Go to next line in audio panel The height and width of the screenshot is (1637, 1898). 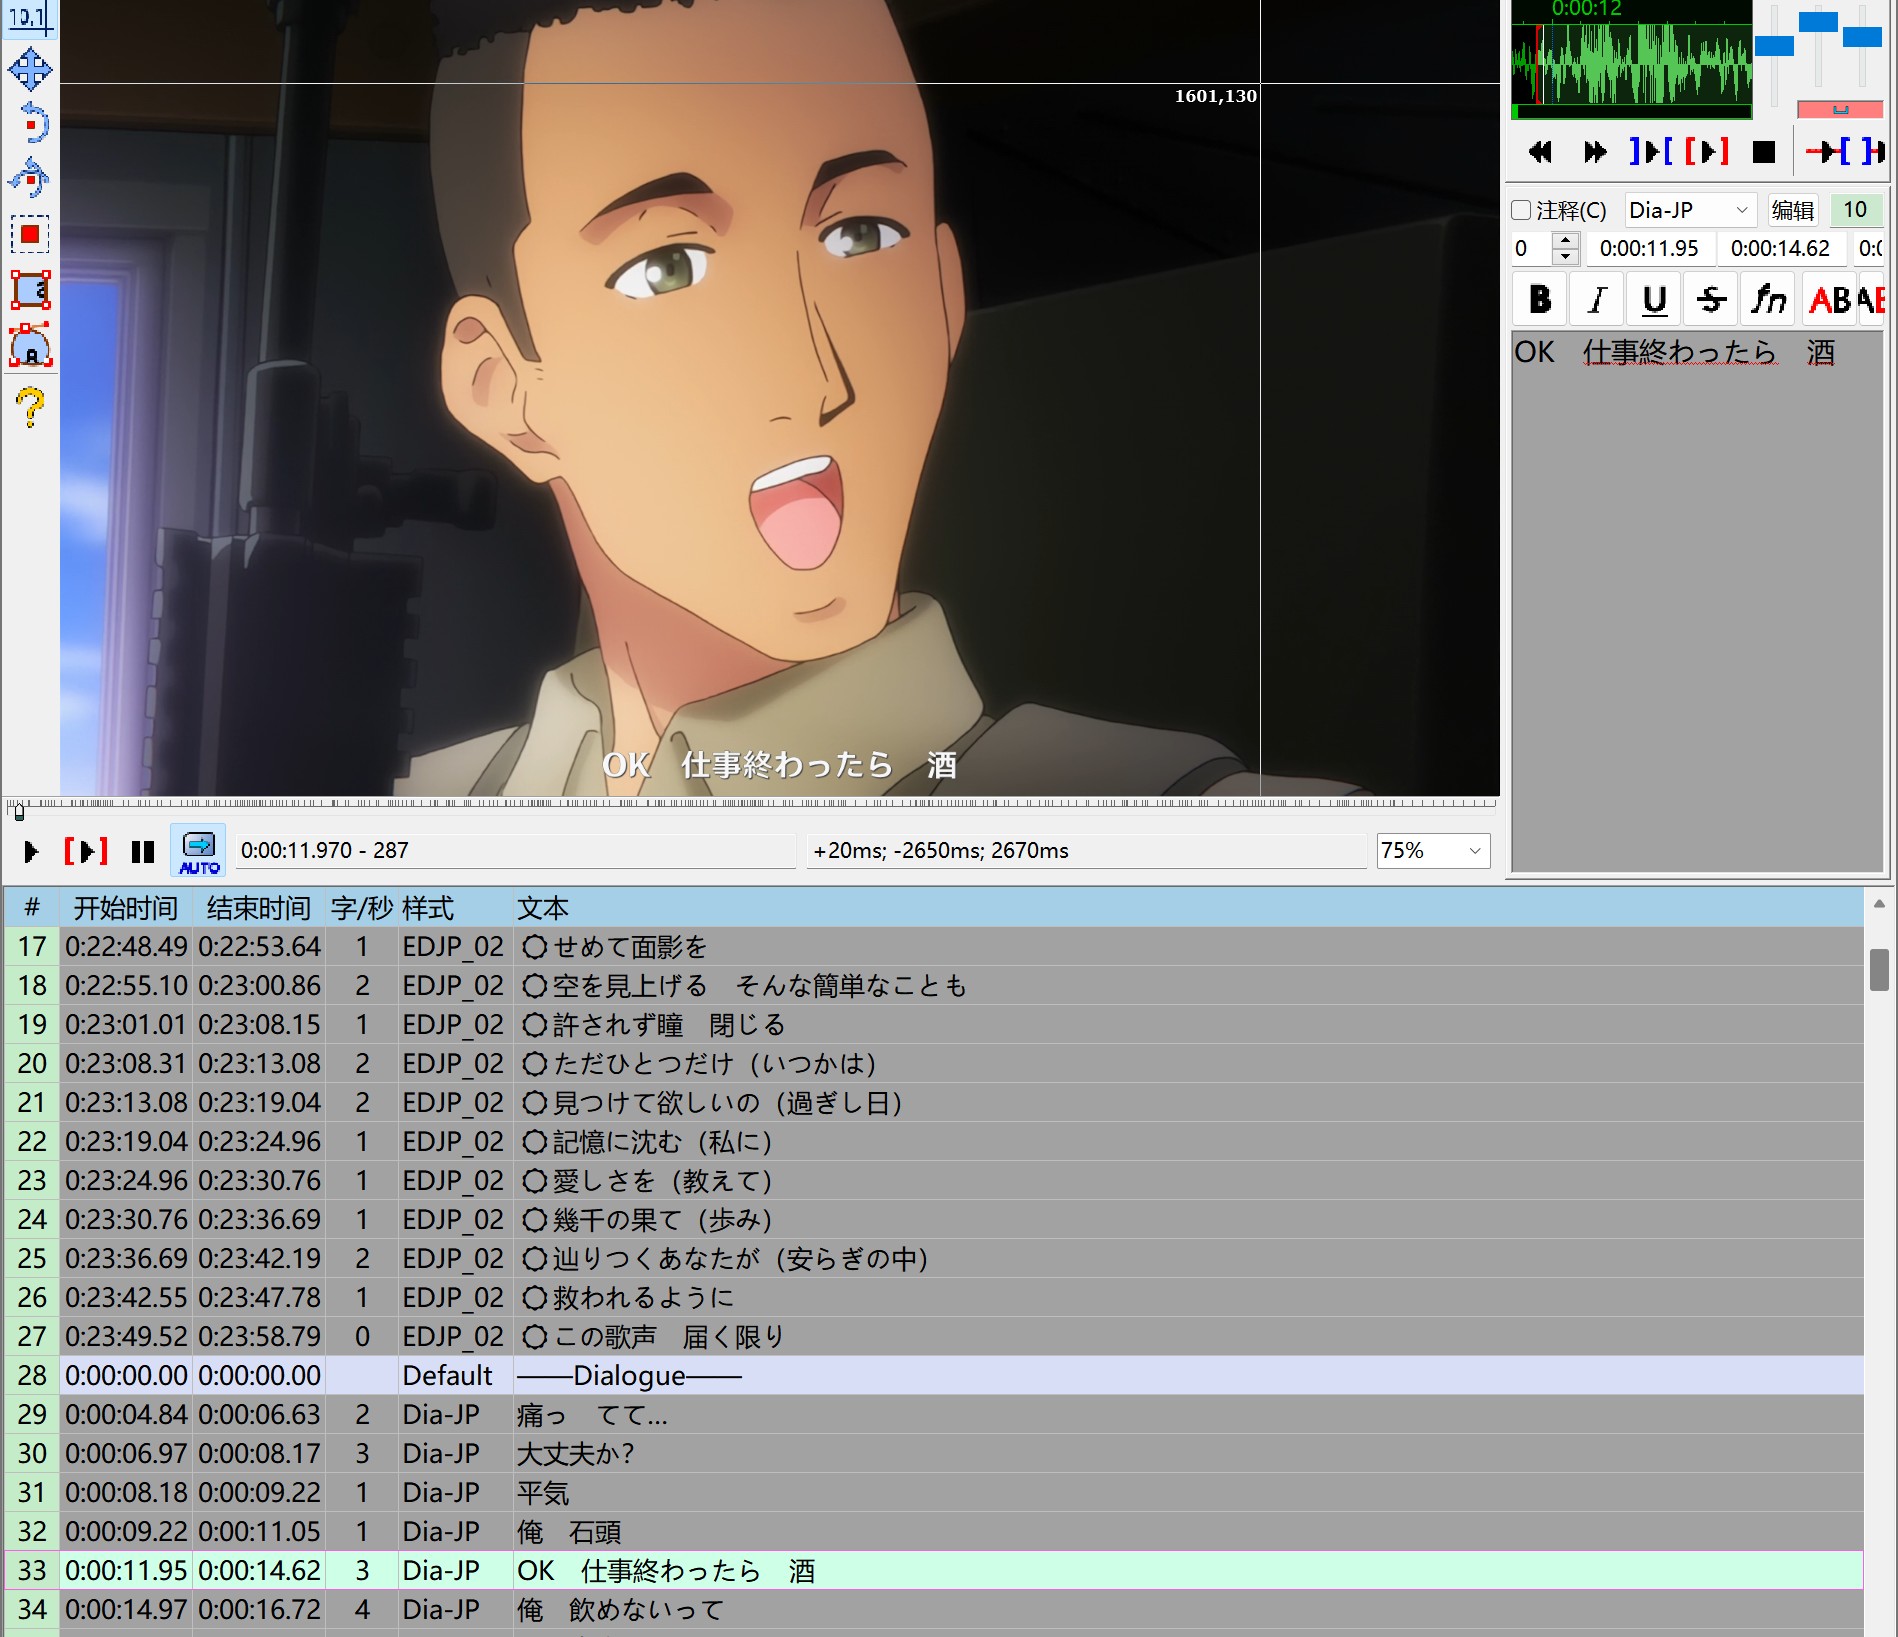click(1595, 151)
